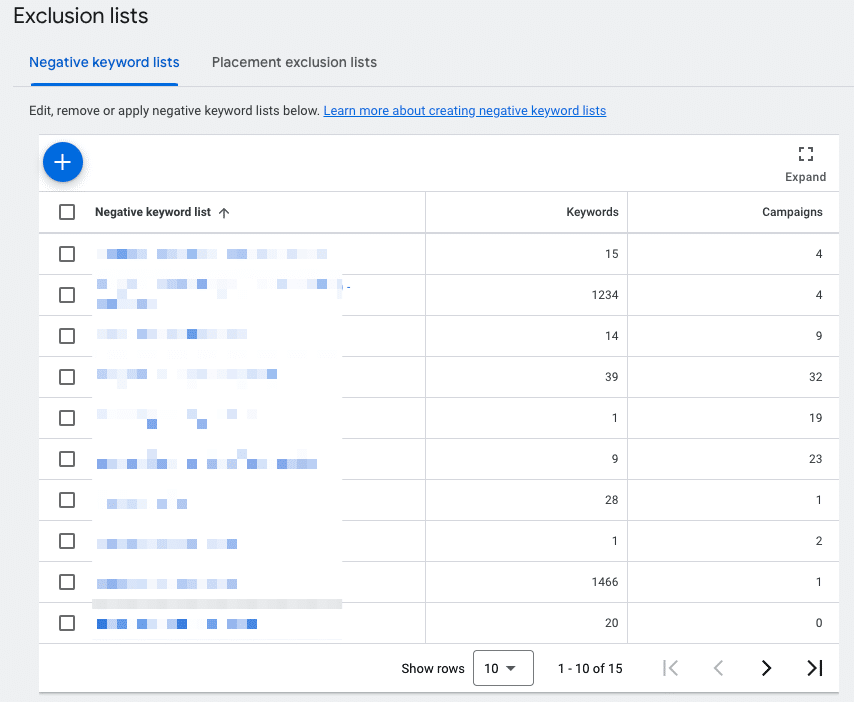Check the row with 14 keywords
The width and height of the screenshot is (854, 702).
click(67, 335)
